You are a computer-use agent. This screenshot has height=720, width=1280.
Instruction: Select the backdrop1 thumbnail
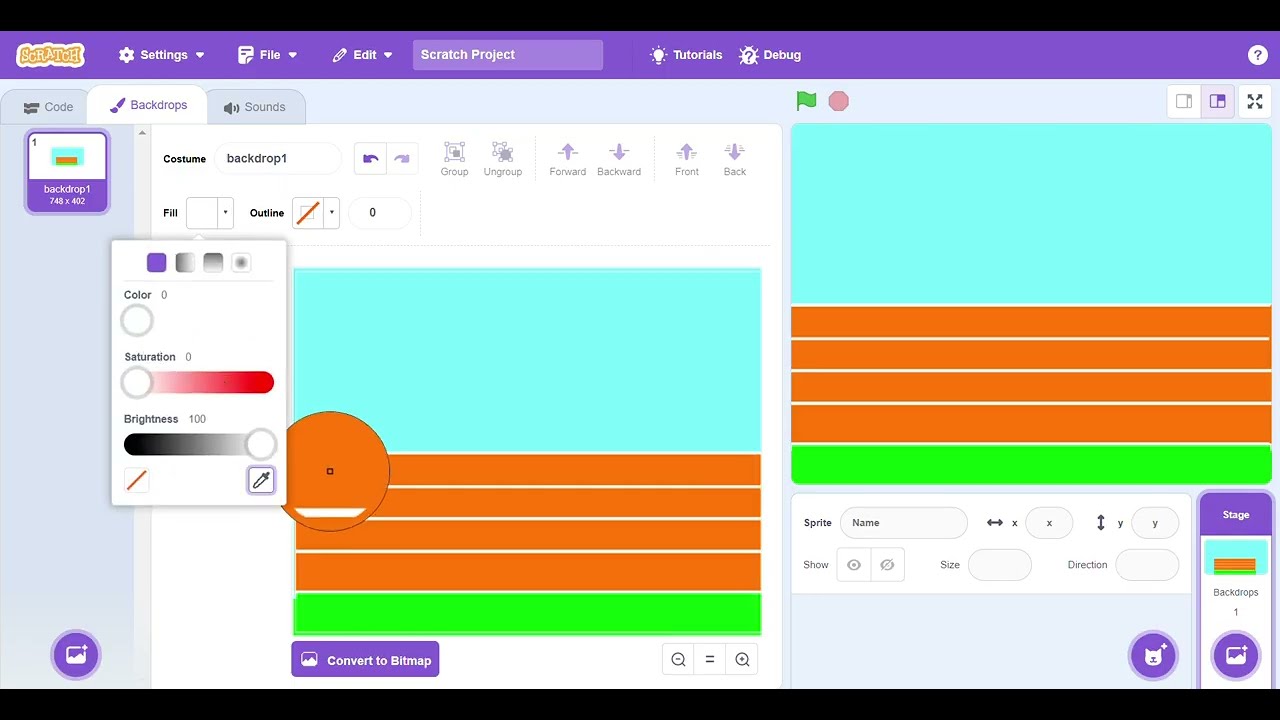67,172
